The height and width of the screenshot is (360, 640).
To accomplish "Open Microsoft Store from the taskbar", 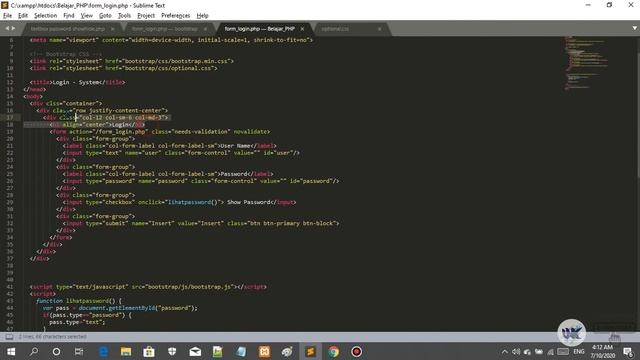I will tap(149, 352).
